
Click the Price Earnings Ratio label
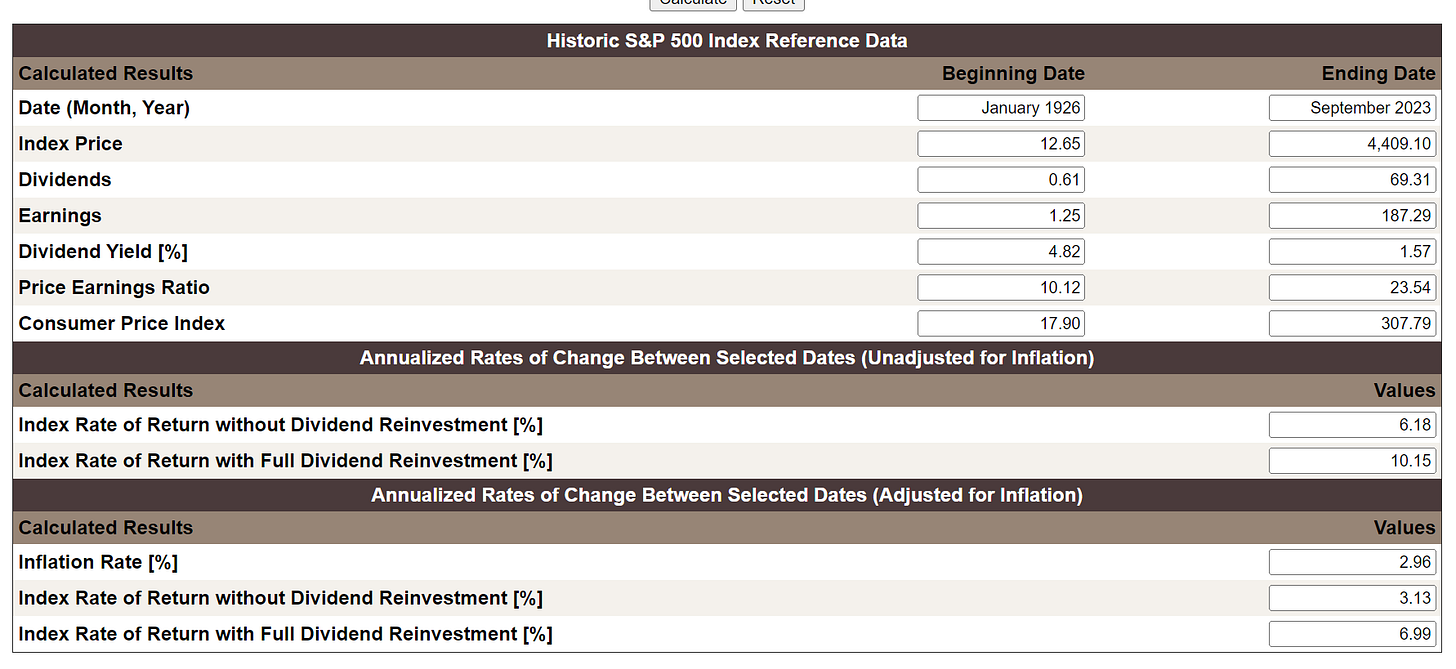coord(114,288)
